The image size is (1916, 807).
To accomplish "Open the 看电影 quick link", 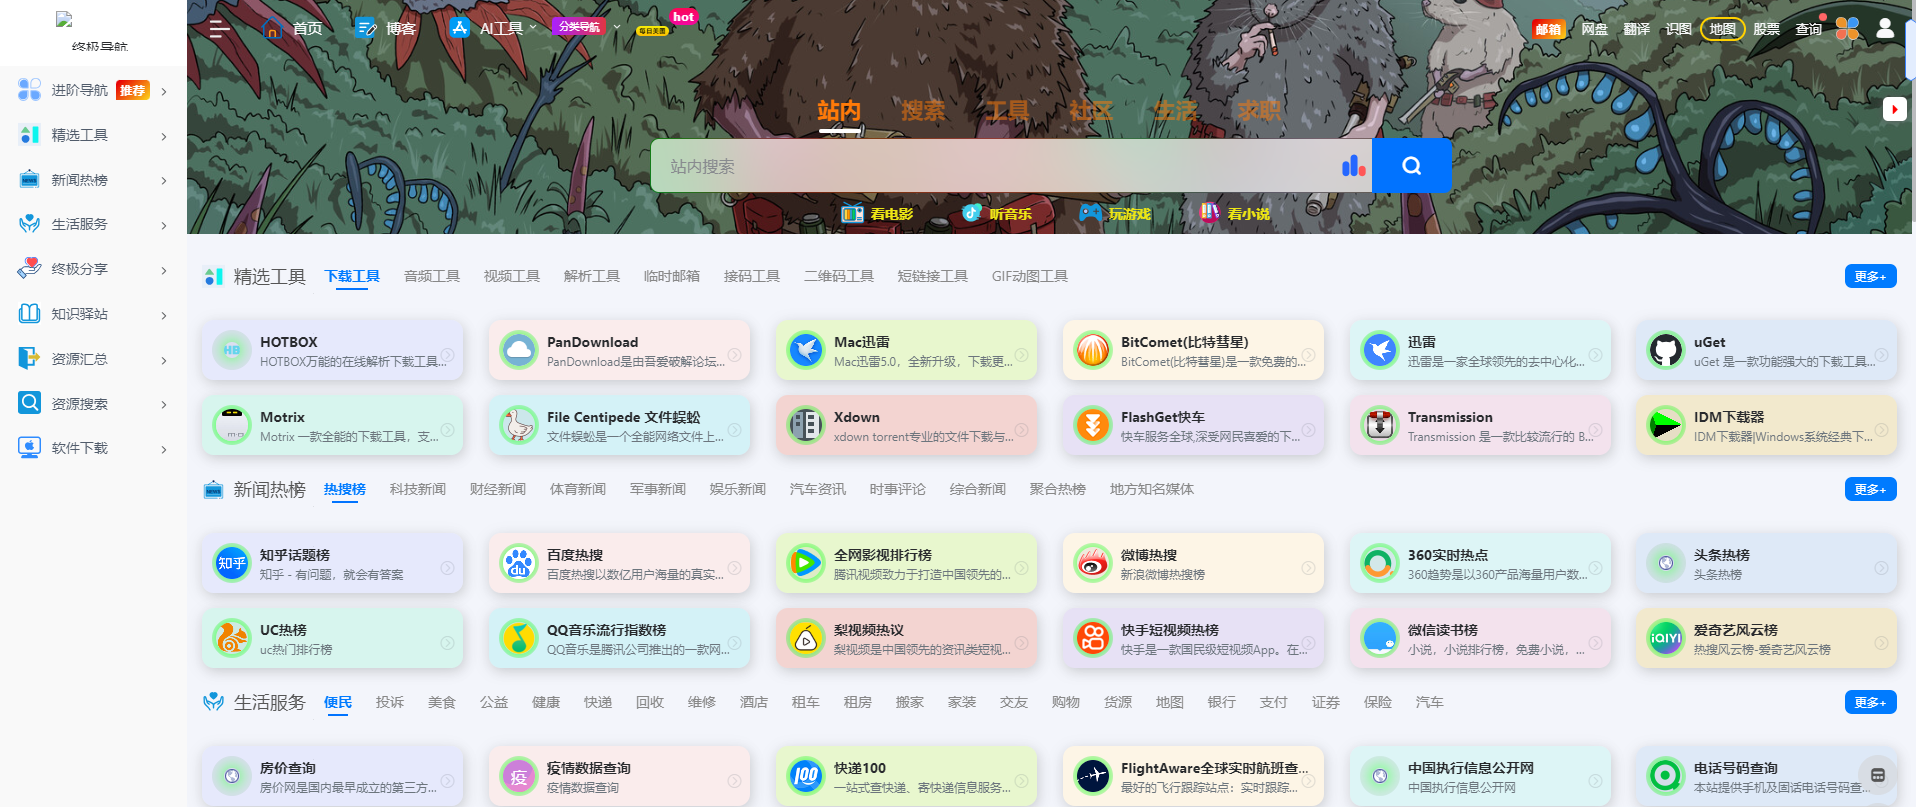I will pyautogui.click(x=877, y=213).
